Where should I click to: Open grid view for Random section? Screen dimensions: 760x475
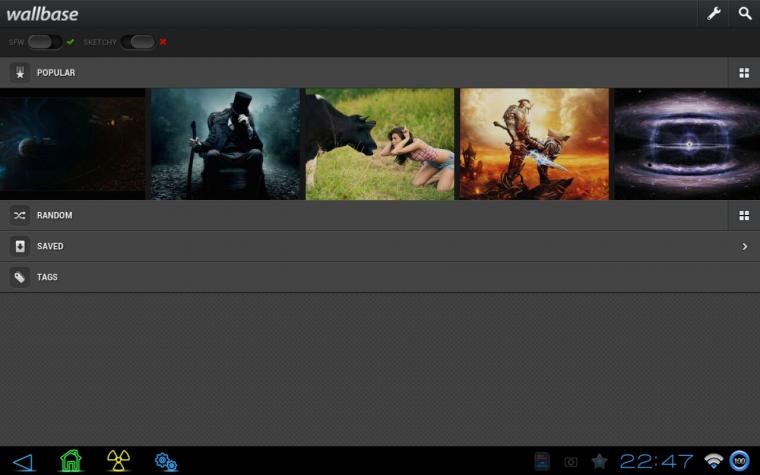pos(744,215)
